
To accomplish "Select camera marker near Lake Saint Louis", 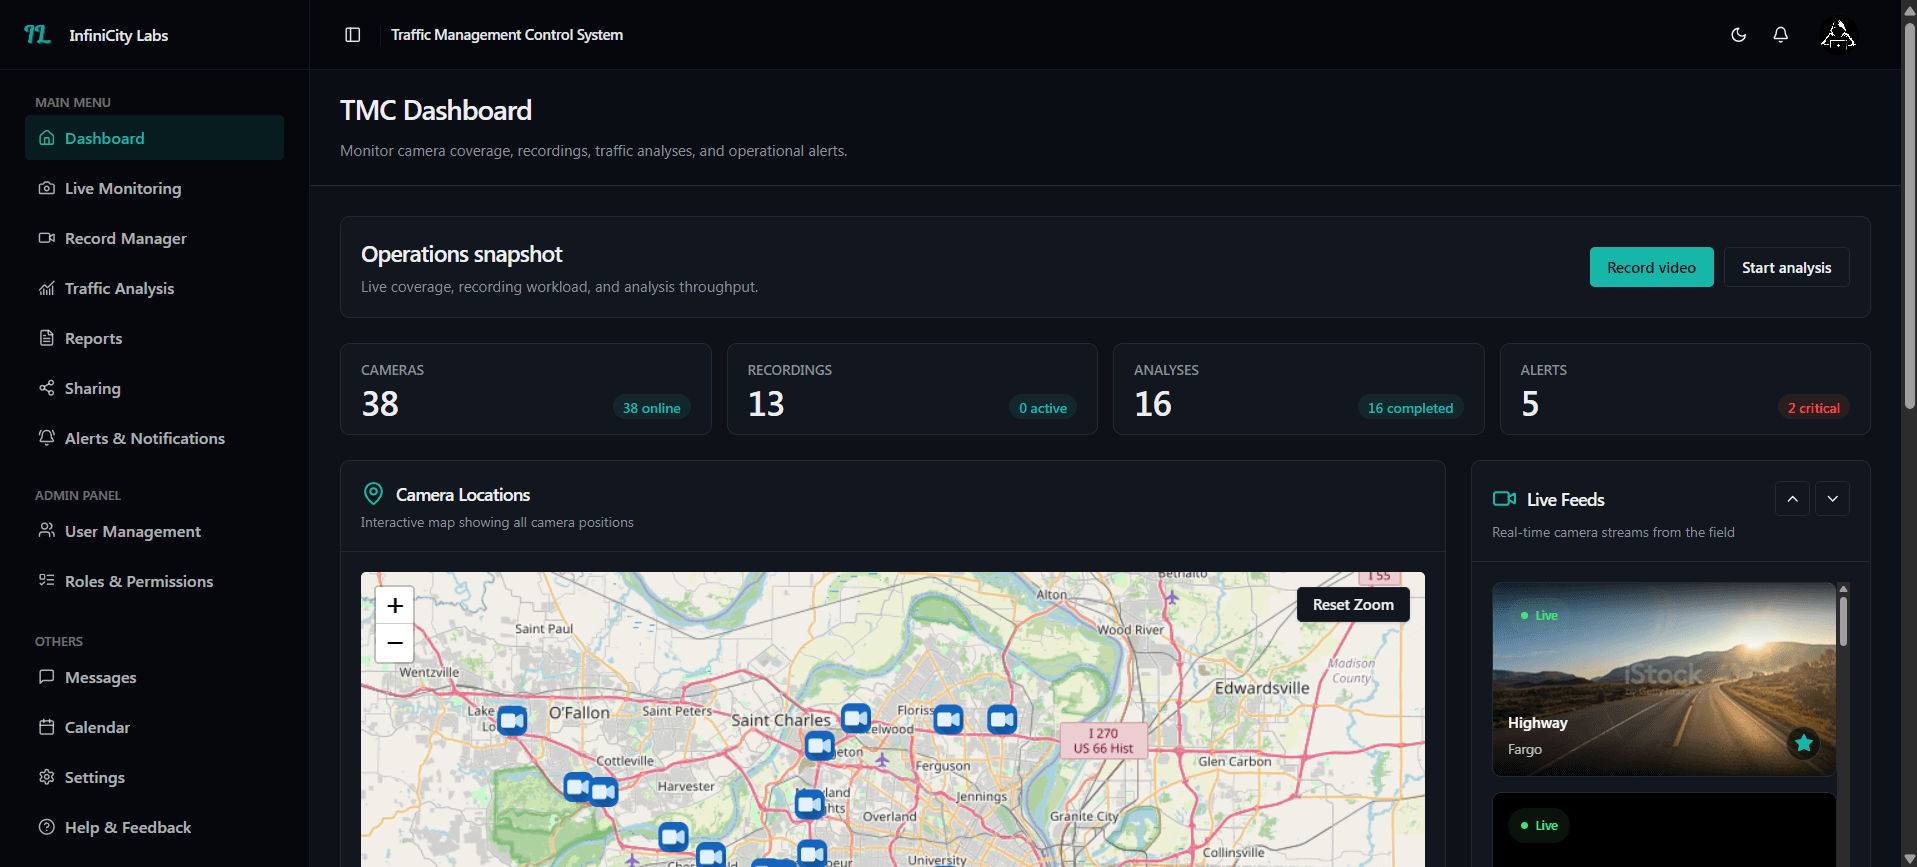I will coord(512,720).
